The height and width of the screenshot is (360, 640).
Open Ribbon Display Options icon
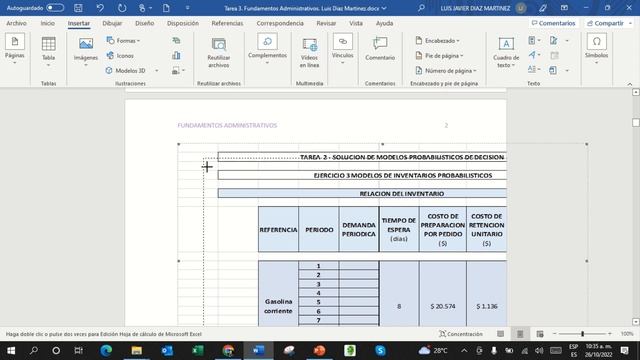coord(564,8)
